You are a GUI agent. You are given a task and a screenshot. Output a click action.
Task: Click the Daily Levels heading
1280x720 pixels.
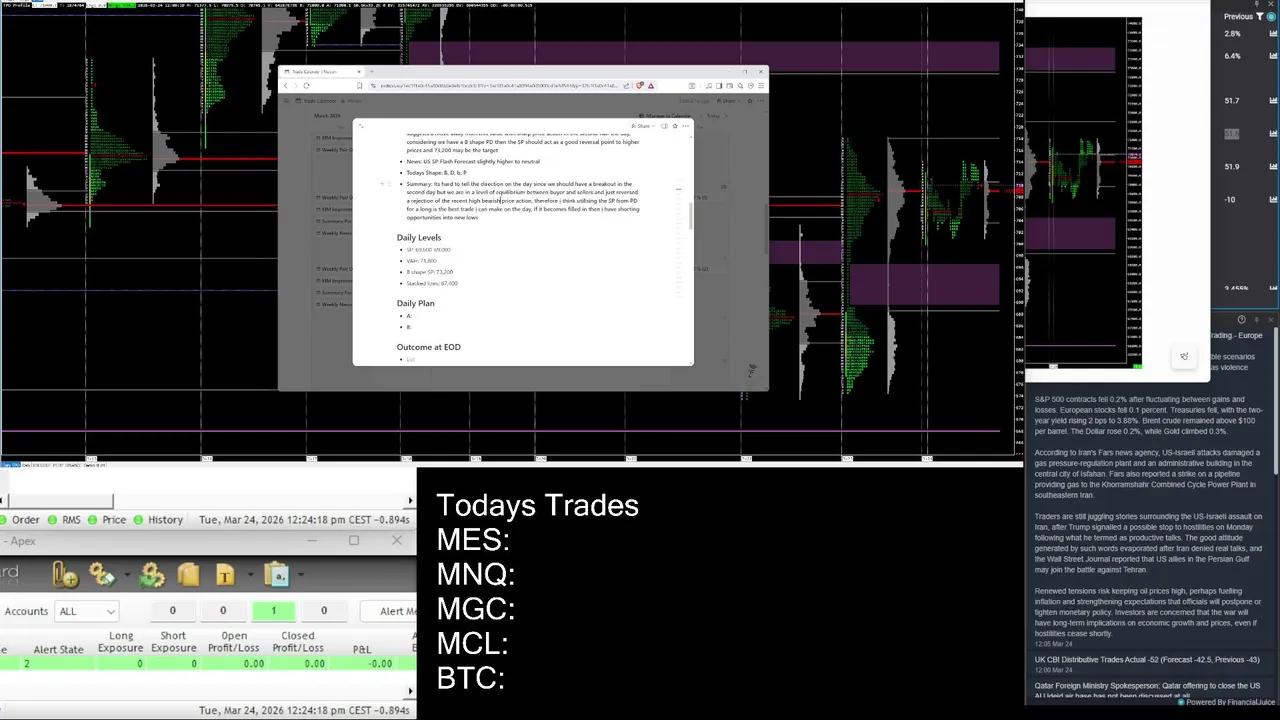419,237
